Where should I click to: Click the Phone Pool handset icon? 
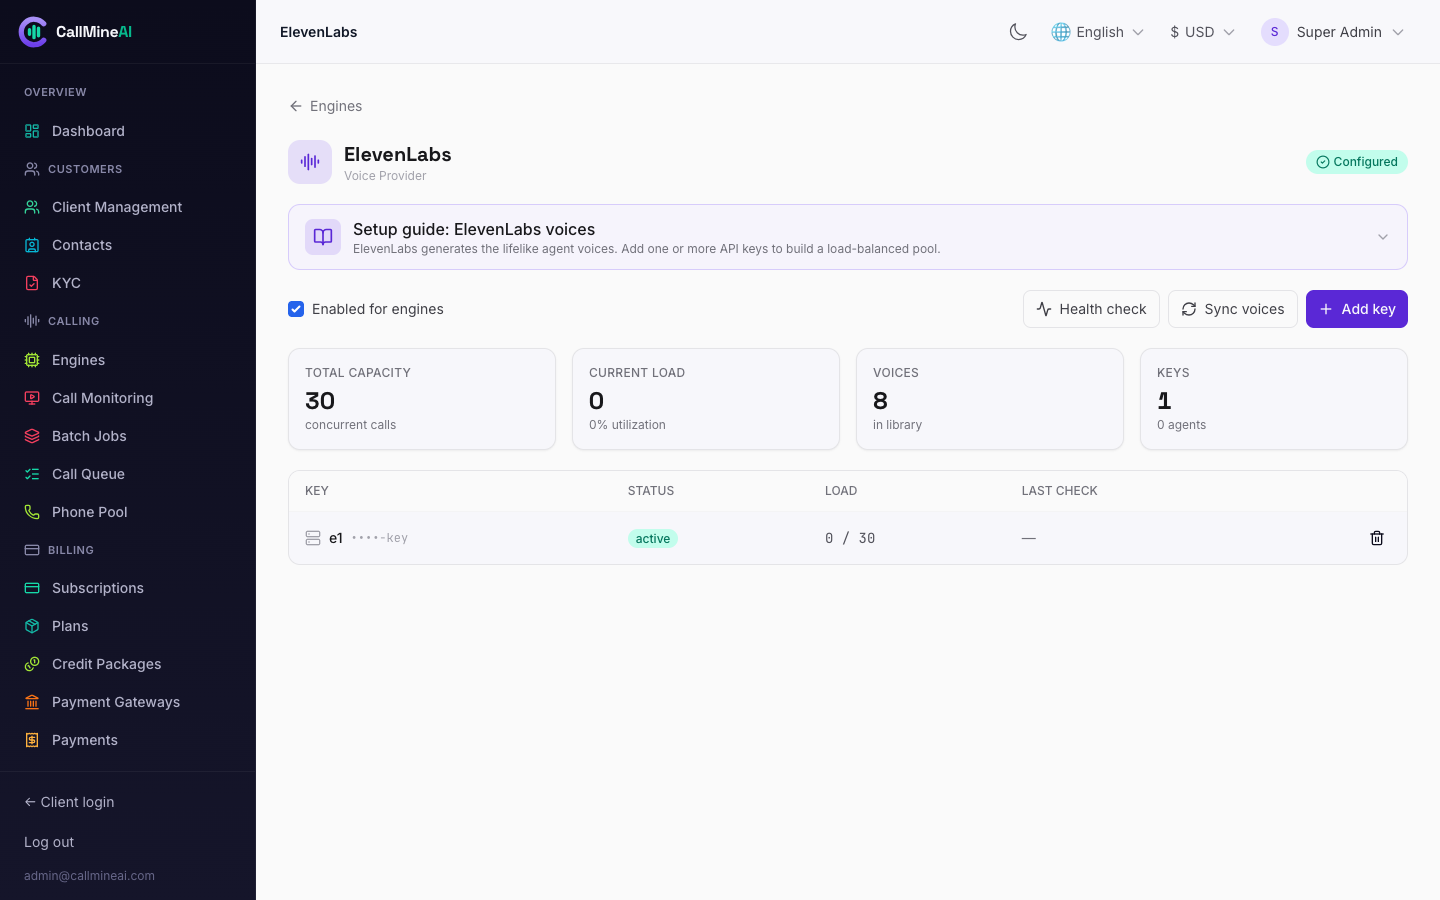(x=32, y=512)
